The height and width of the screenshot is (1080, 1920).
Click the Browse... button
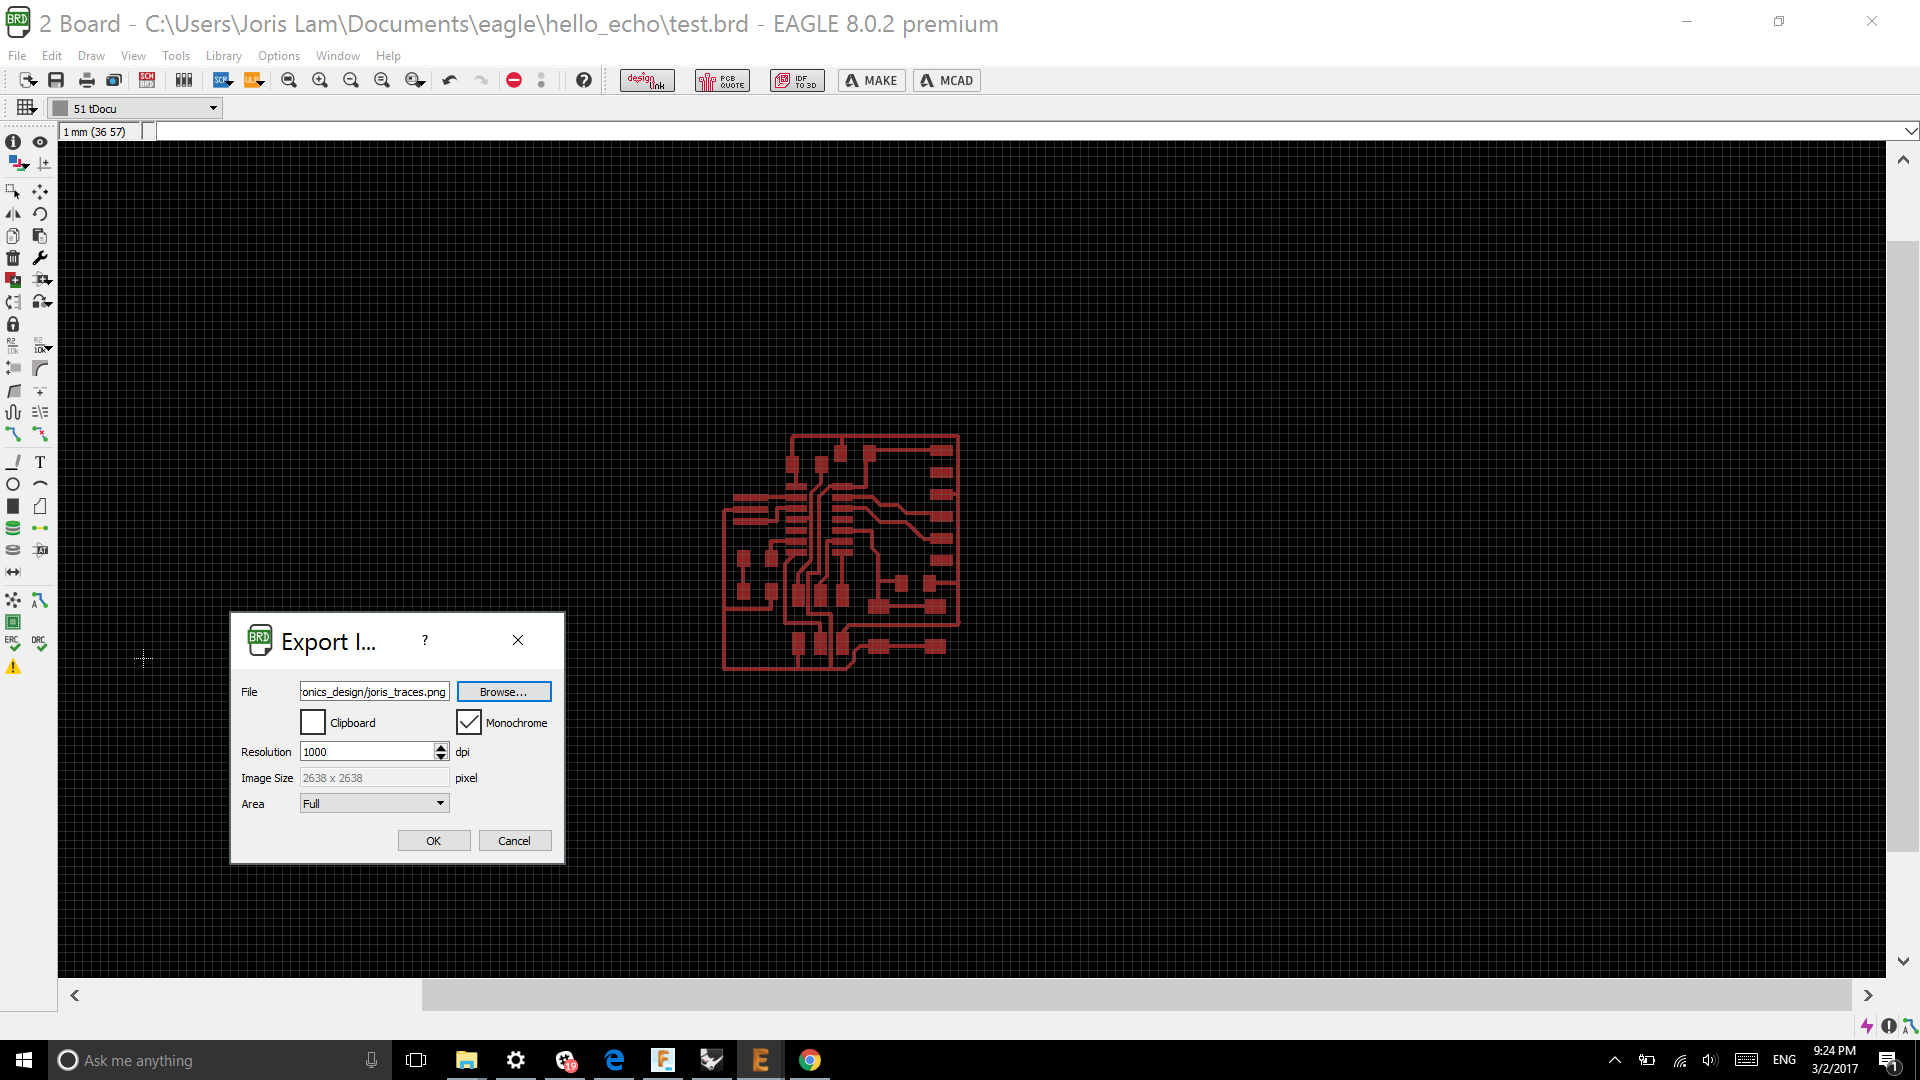(x=504, y=692)
